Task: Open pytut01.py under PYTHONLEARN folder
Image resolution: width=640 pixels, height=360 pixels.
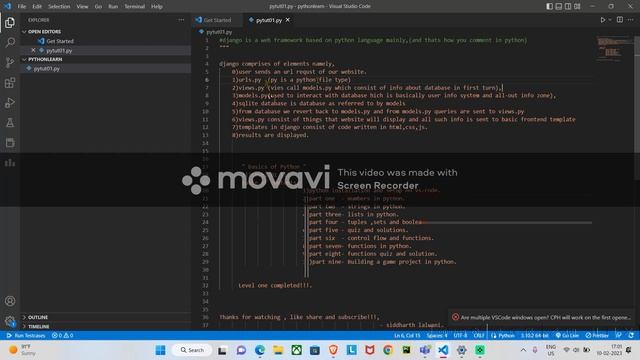Action: [x=47, y=69]
